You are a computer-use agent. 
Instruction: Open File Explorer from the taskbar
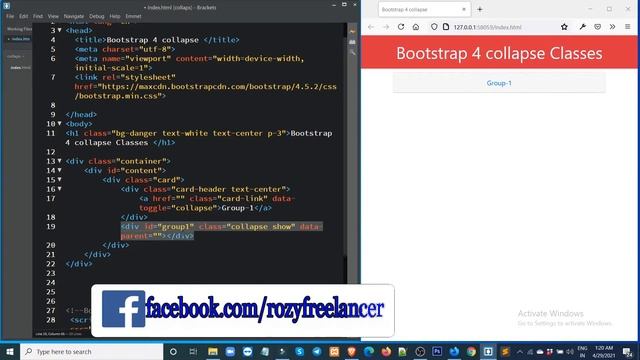pos(213,351)
